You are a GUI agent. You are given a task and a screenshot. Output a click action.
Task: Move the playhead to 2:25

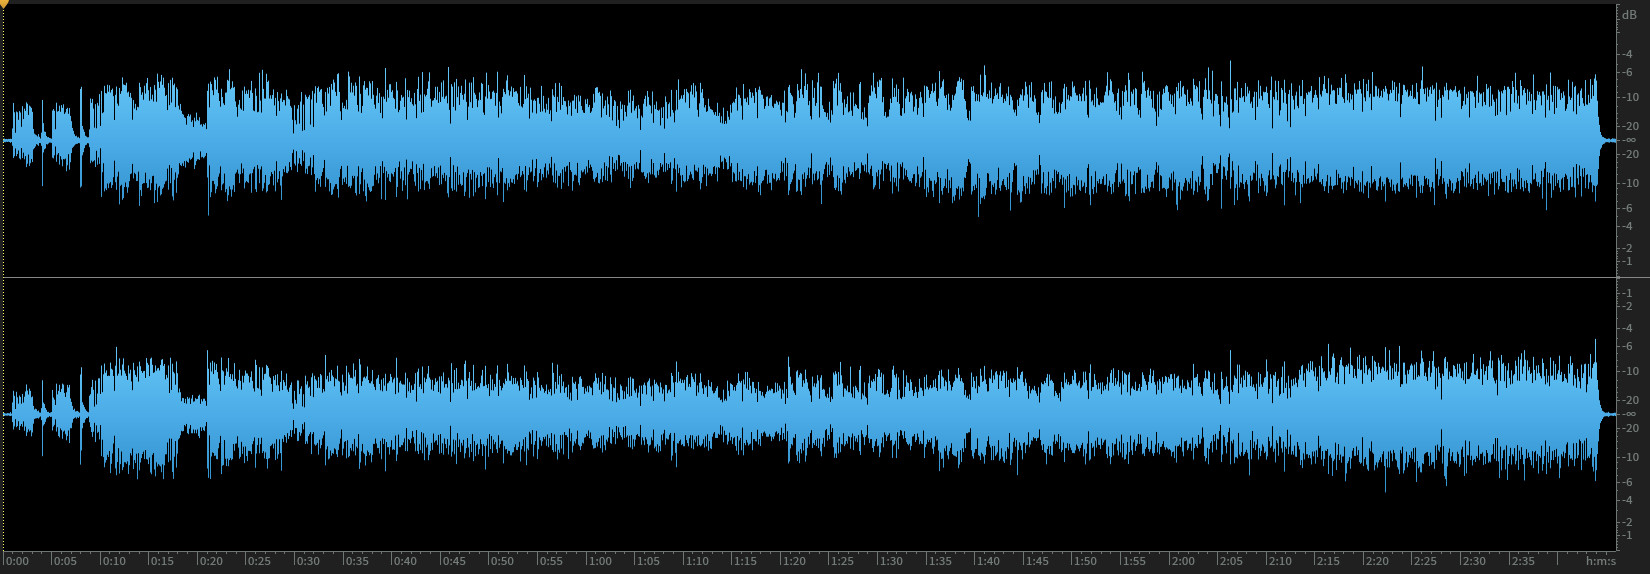(1425, 561)
